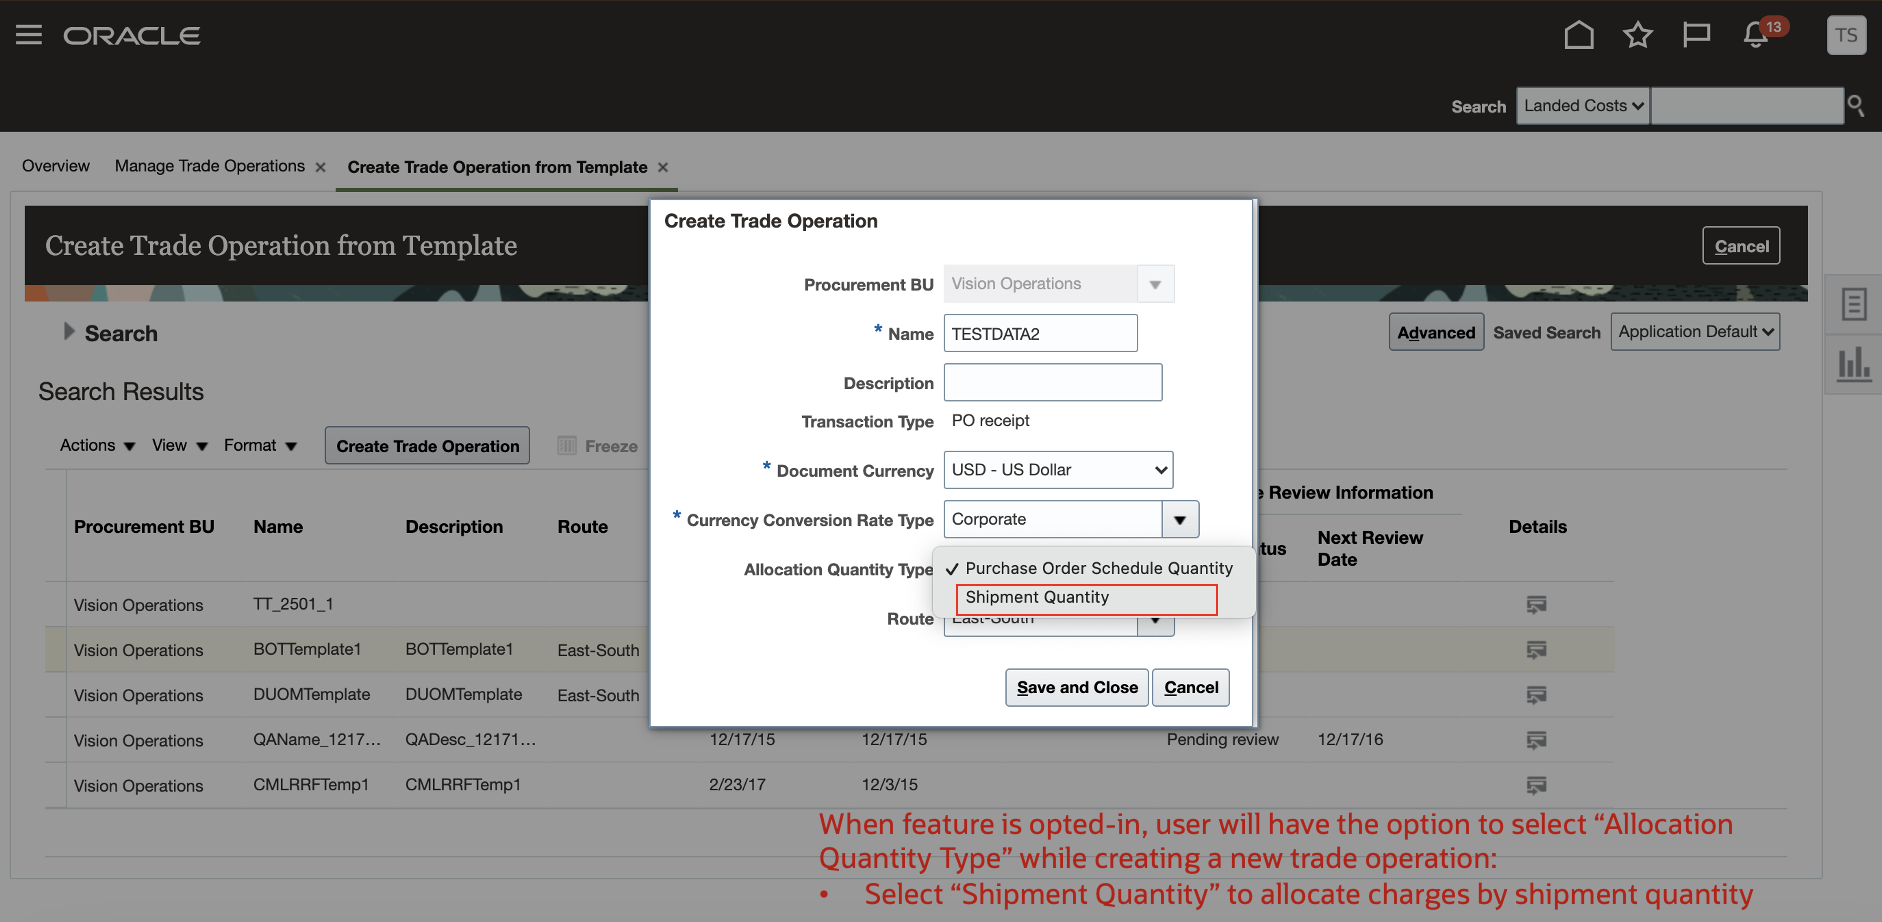Select the TT_2501_1 row name

click(293, 604)
